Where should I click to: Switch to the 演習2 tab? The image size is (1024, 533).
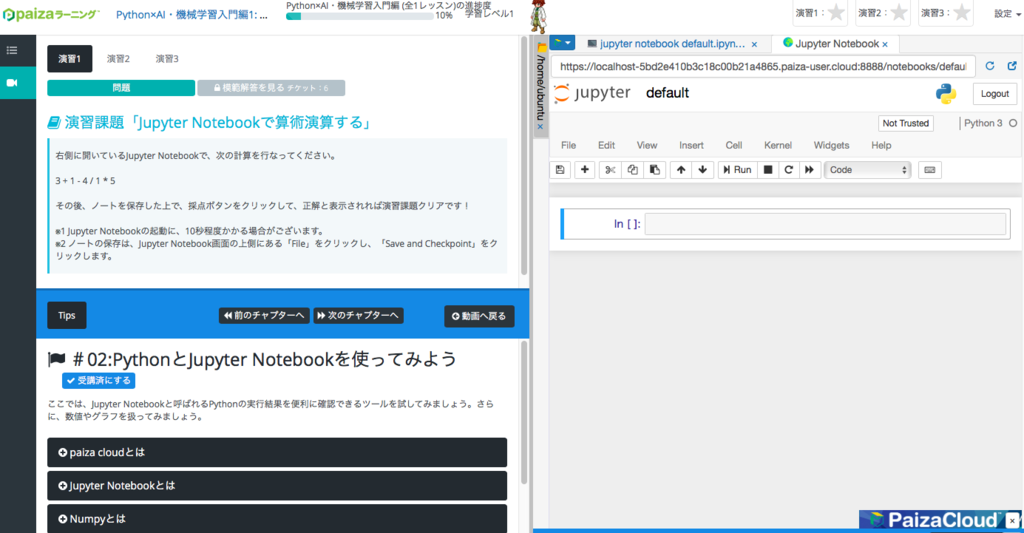point(118,59)
